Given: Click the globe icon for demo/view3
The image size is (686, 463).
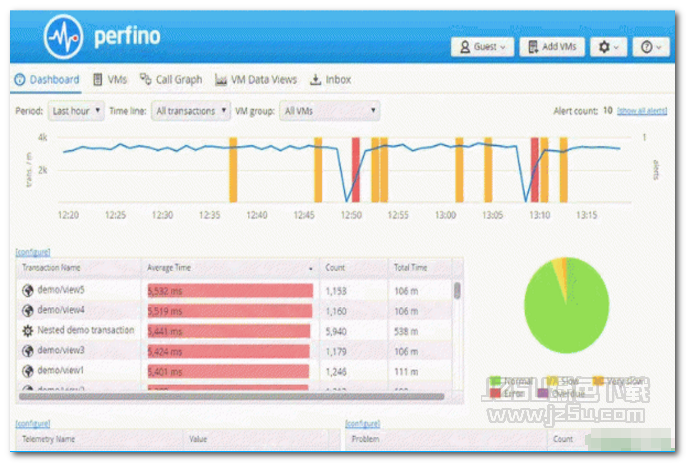Looking at the screenshot, I should click(x=28, y=351).
